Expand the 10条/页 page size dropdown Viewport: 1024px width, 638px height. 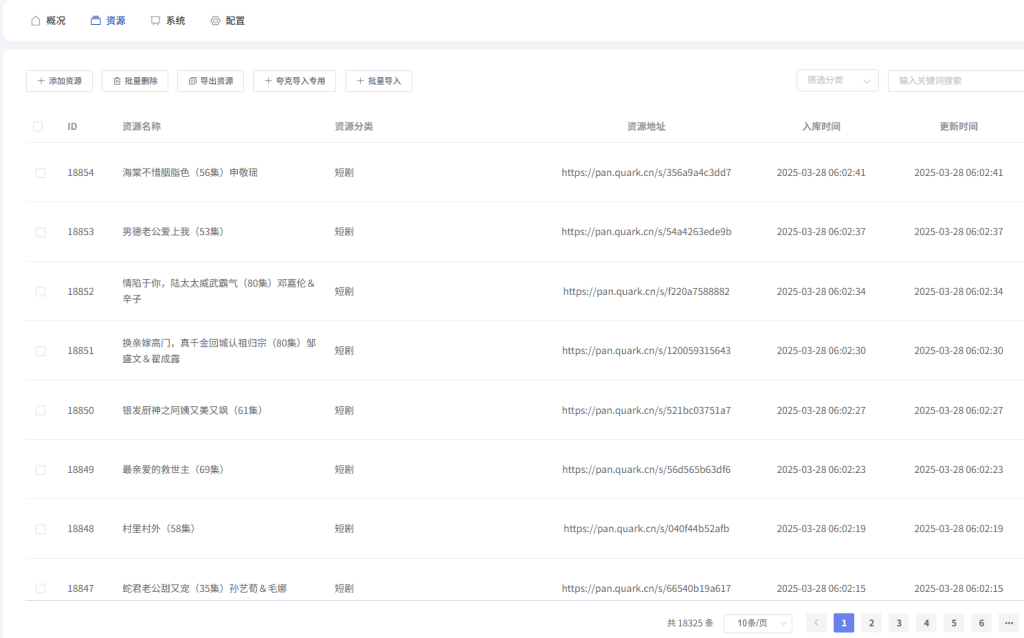tap(757, 623)
